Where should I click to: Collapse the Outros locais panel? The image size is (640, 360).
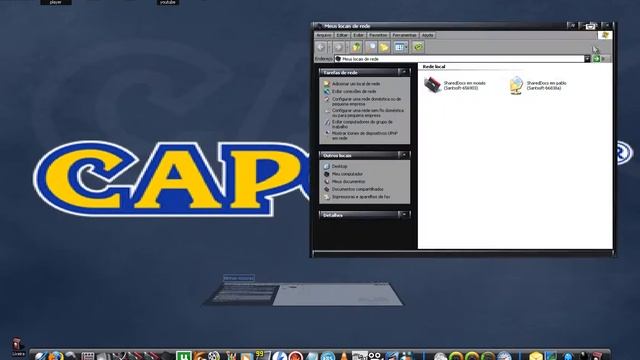click(x=404, y=155)
